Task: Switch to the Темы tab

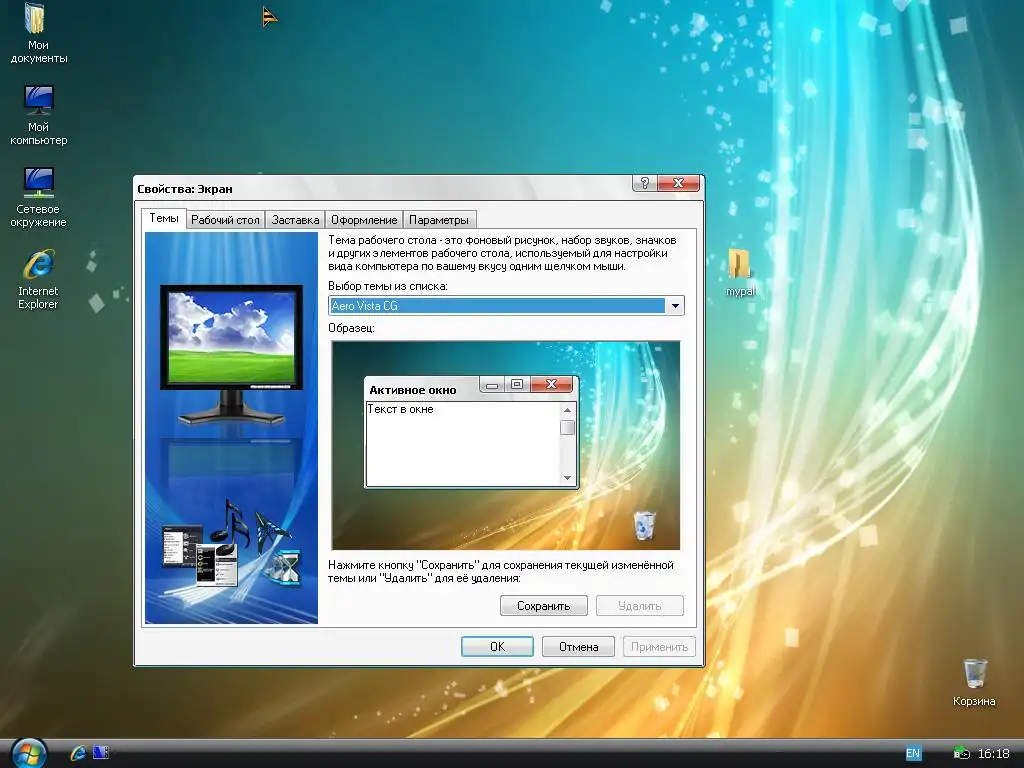Action: pos(163,218)
